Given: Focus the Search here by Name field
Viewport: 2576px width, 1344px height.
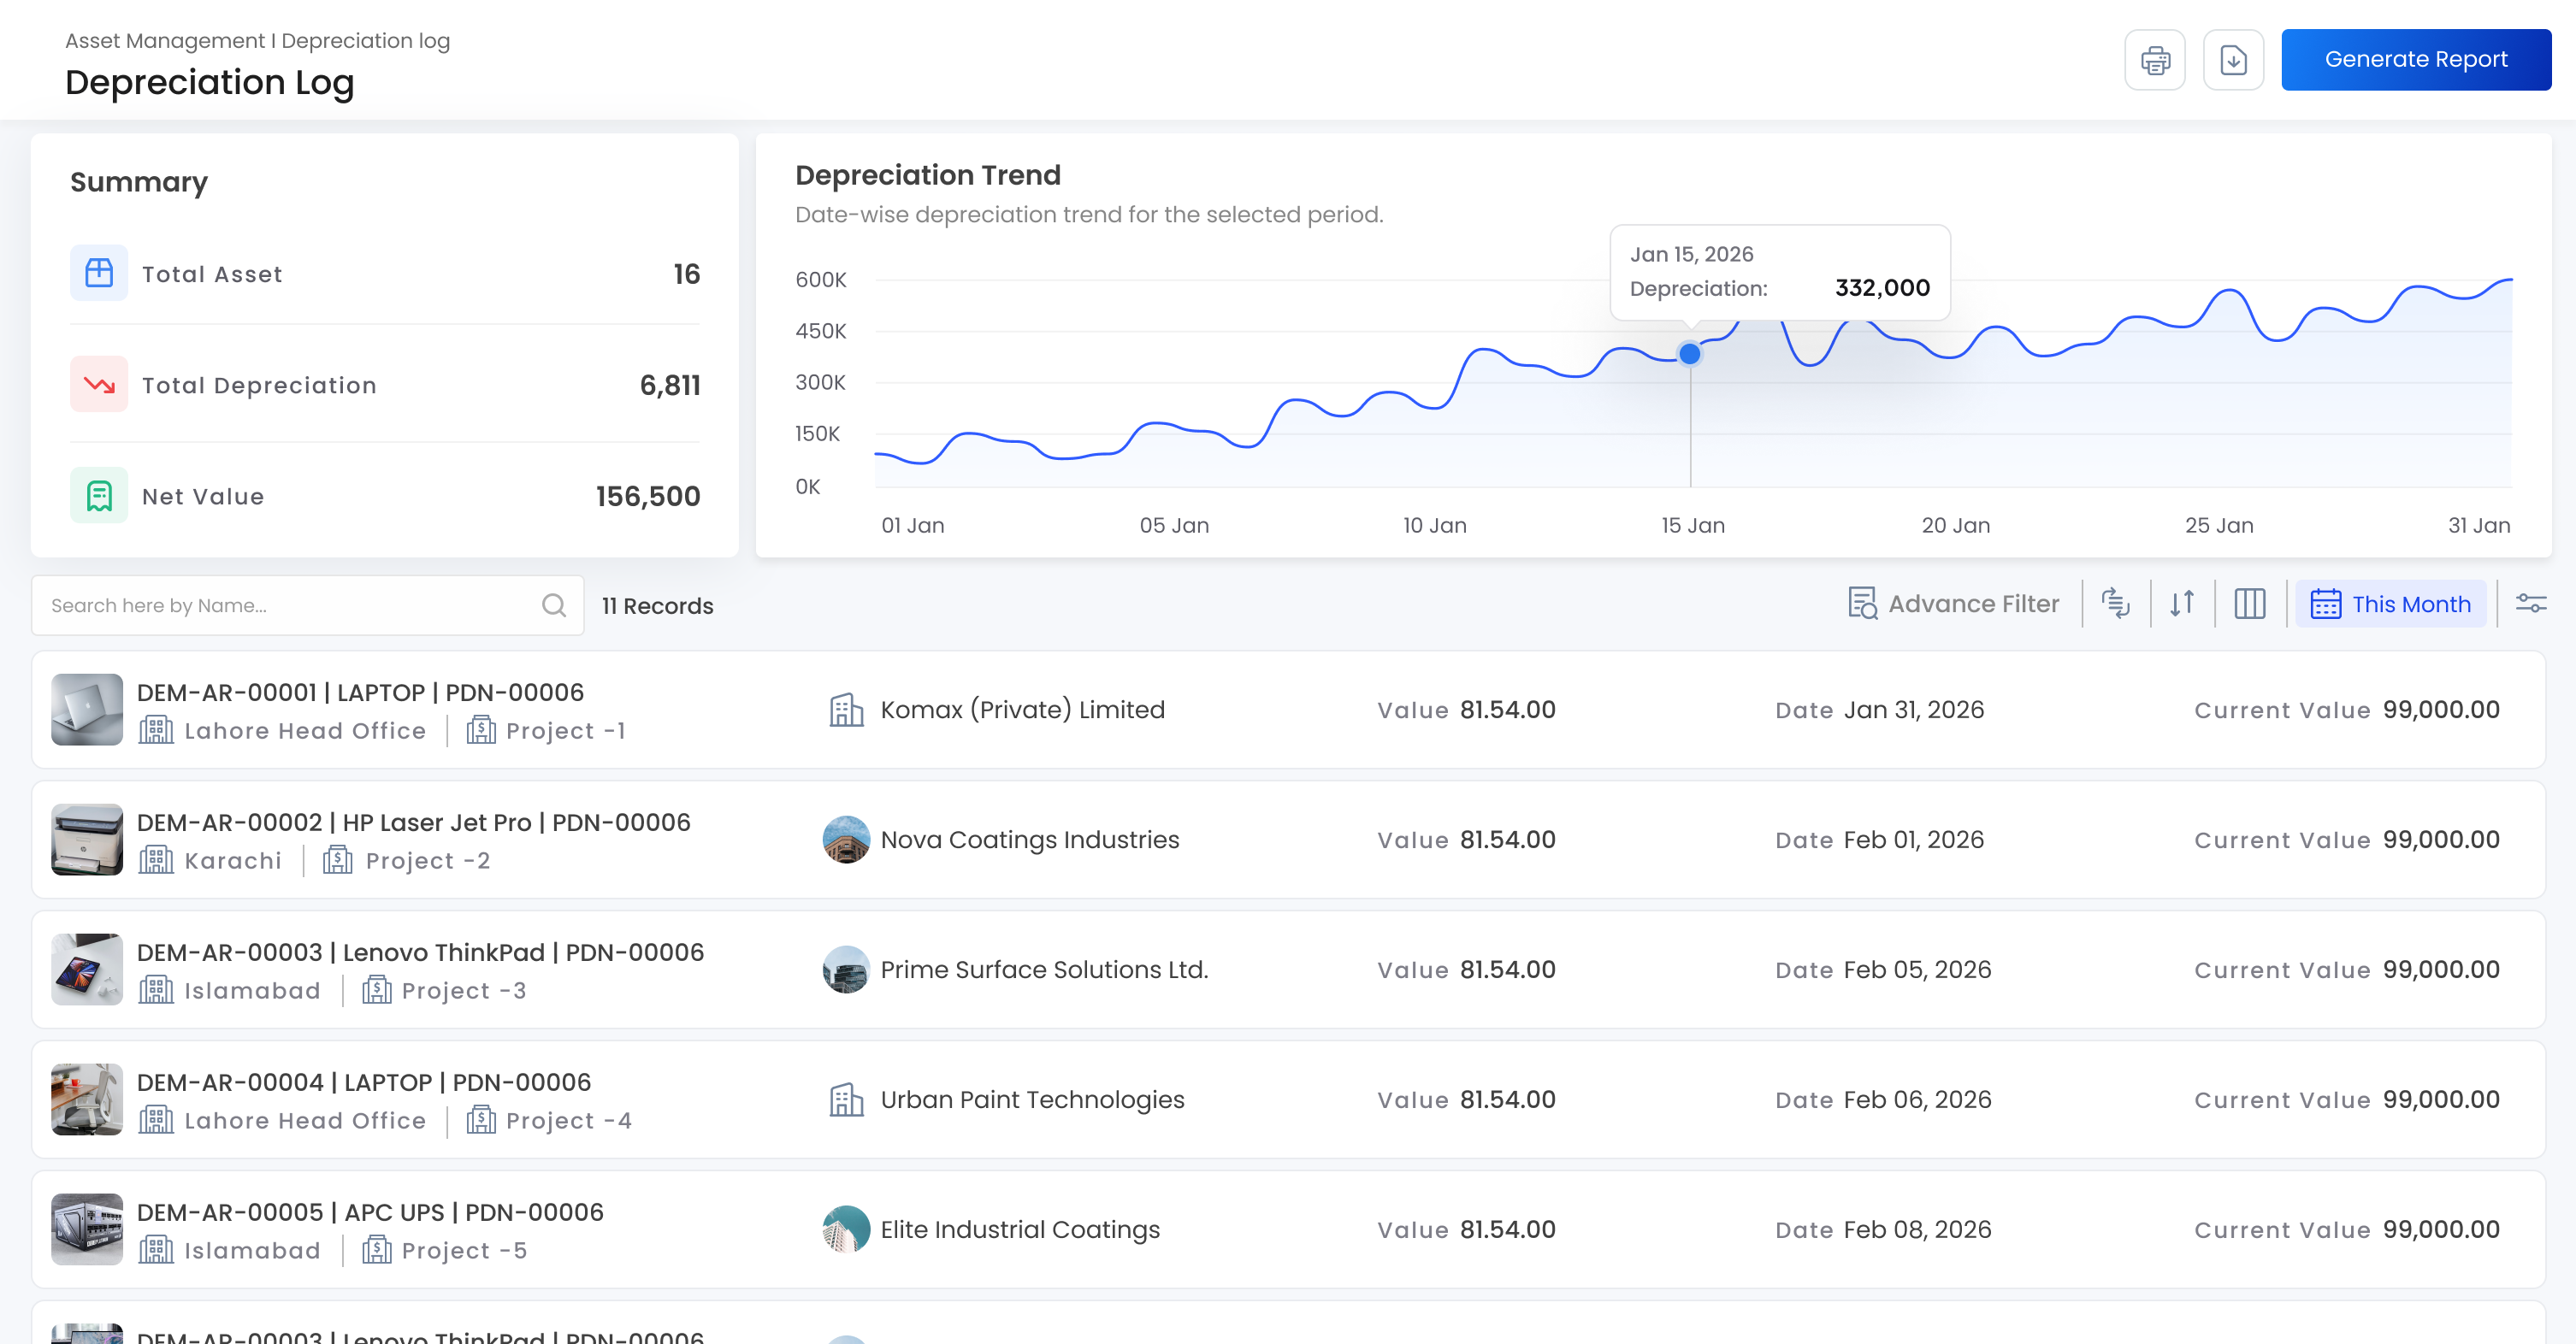Looking at the screenshot, I should tap(307, 605).
